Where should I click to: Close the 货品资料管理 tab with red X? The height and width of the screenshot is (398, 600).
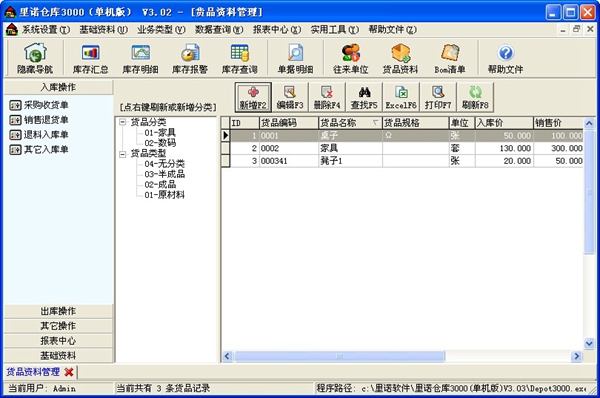[x=69, y=372]
